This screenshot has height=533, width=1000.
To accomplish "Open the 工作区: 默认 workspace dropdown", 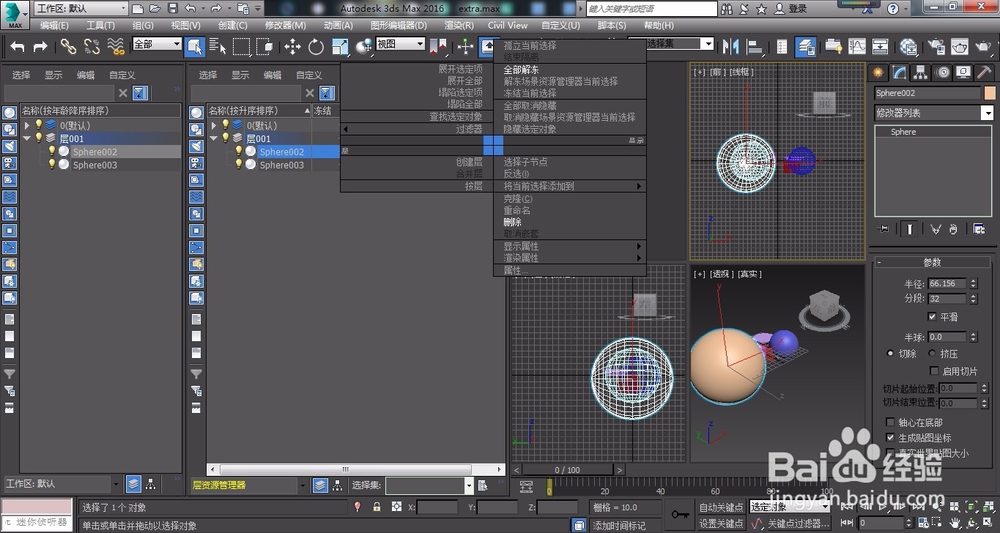I will click(81, 8).
